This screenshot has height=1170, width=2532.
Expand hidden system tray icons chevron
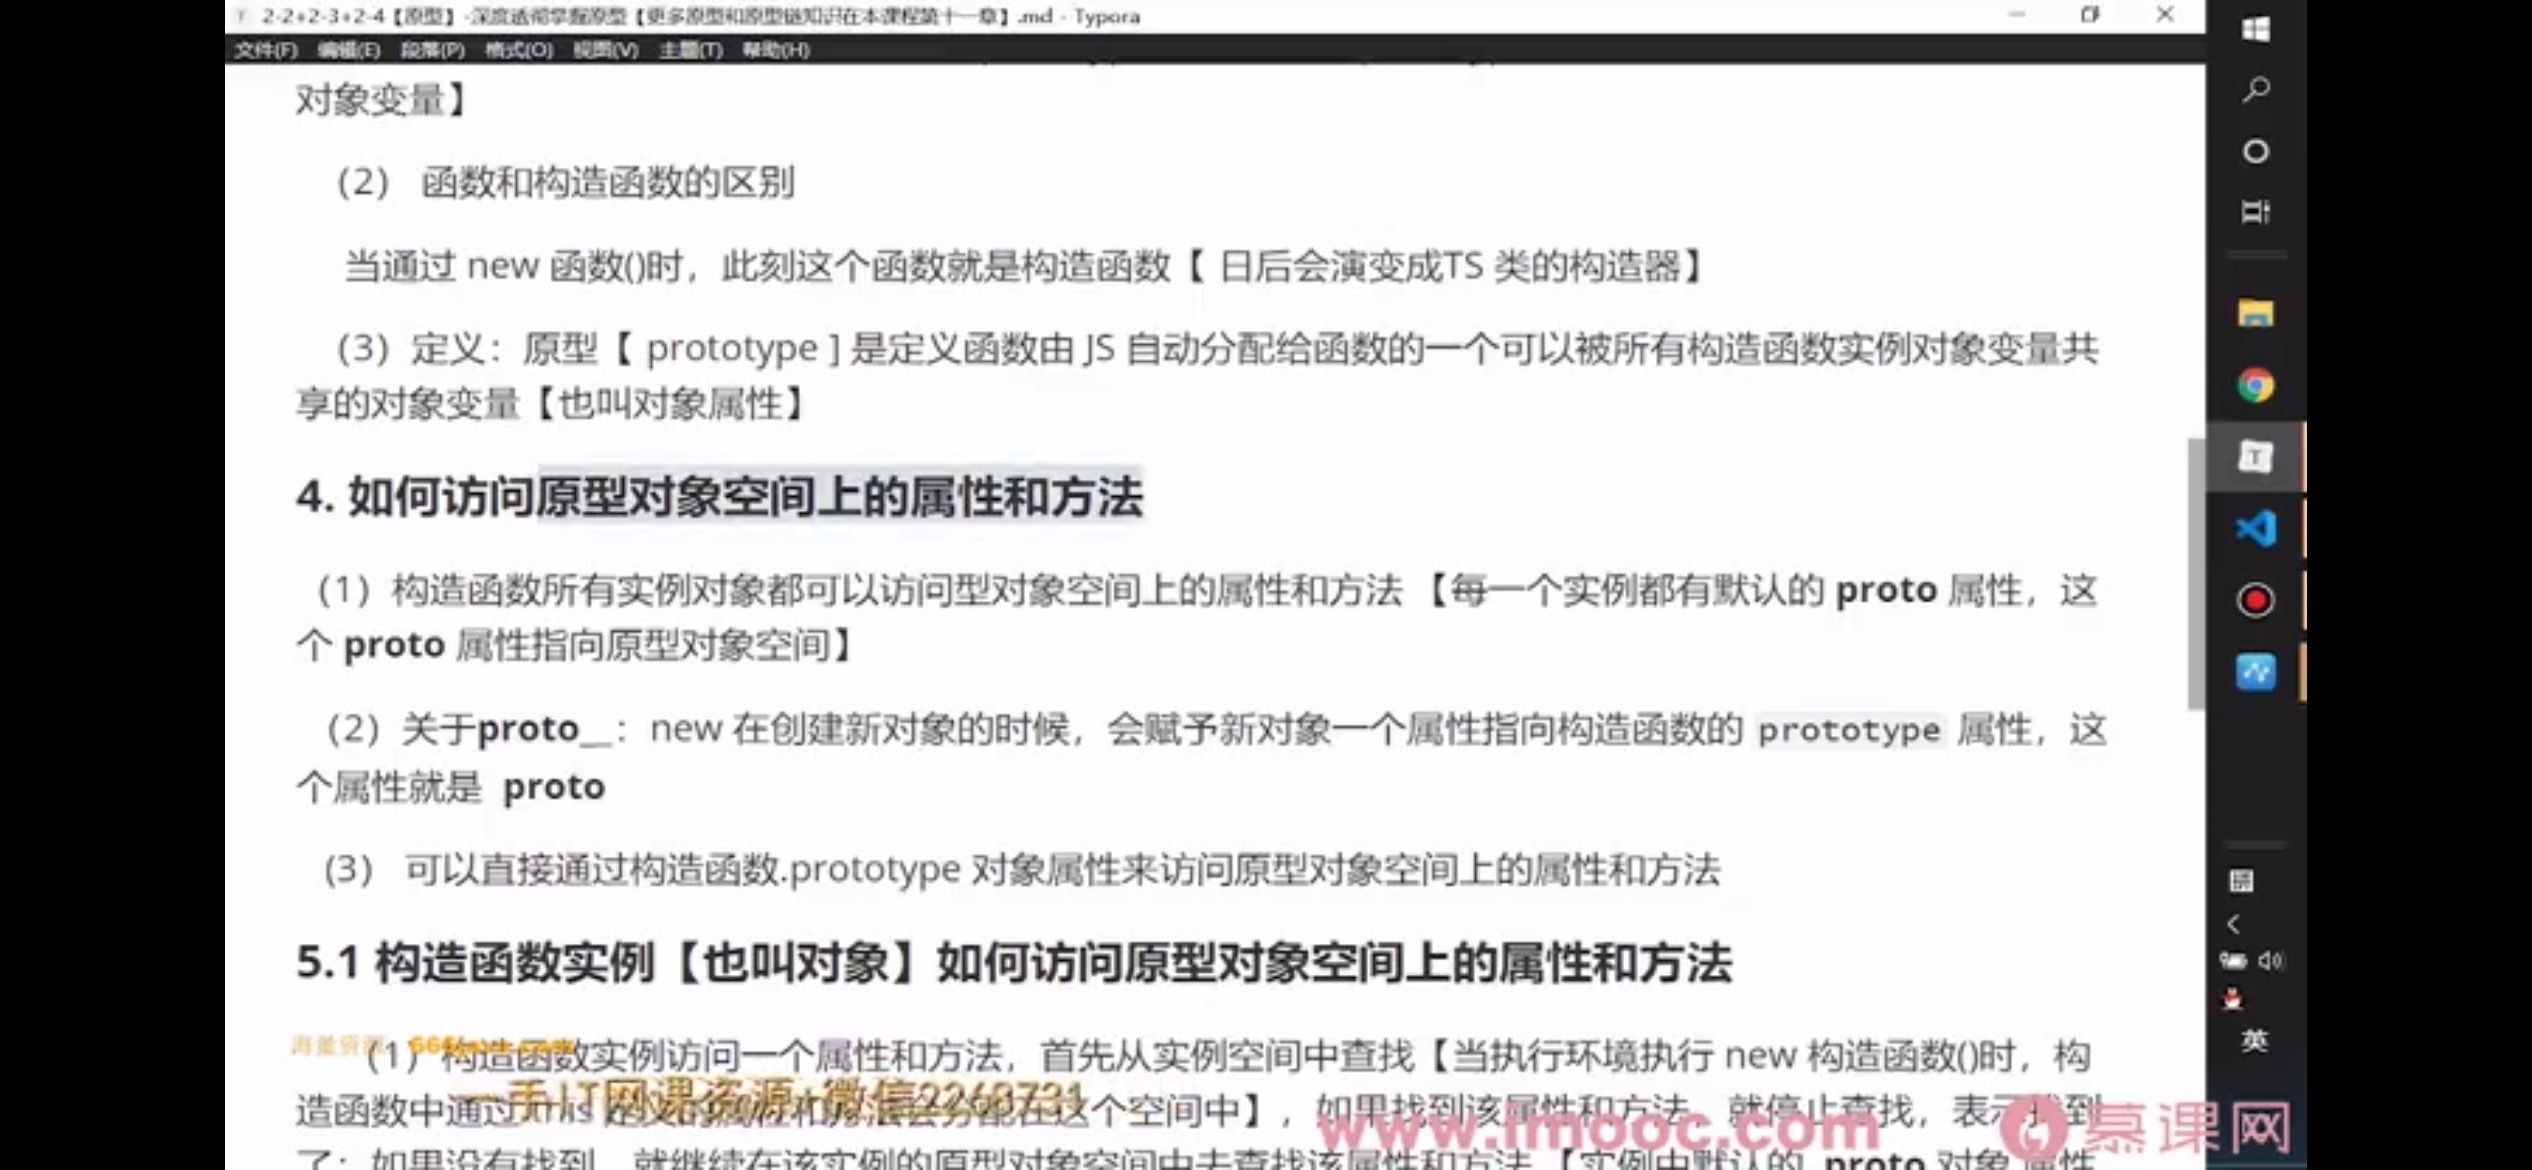coord(2234,924)
